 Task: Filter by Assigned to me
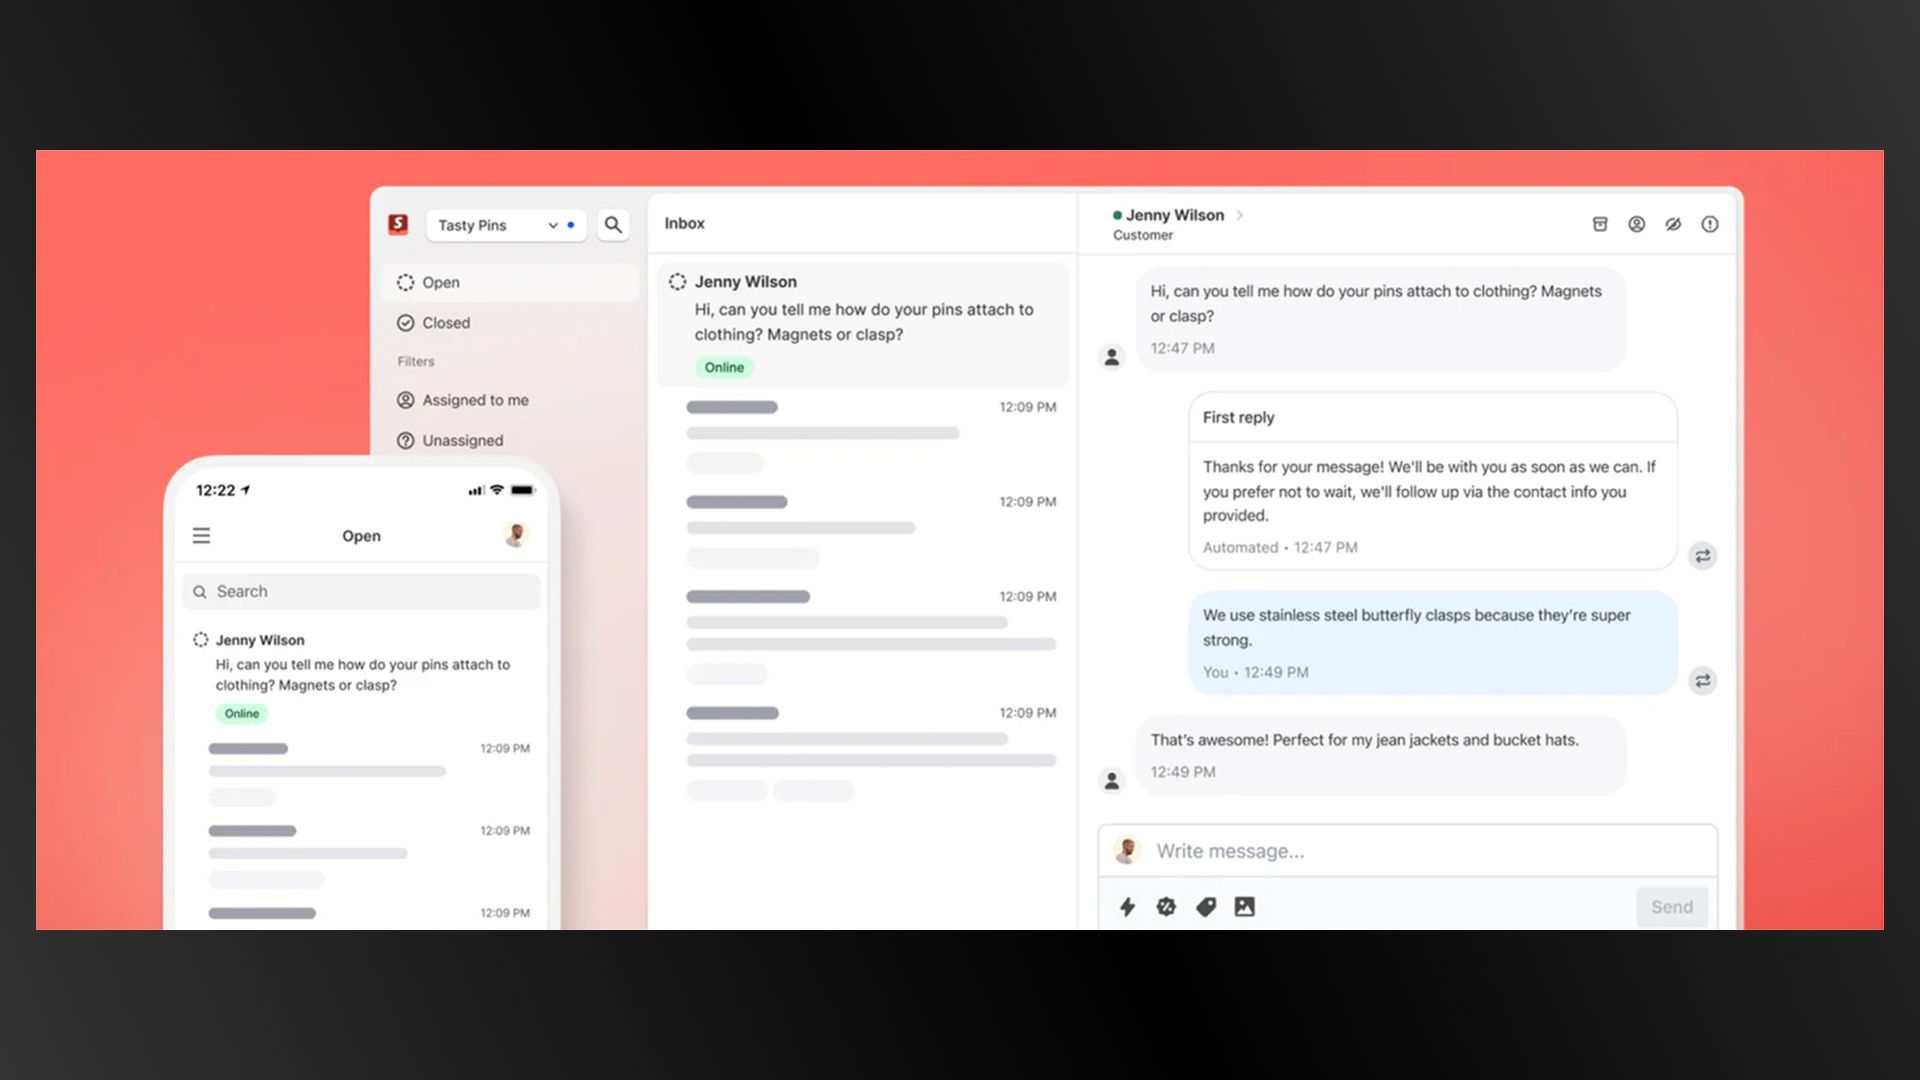pos(475,400)
